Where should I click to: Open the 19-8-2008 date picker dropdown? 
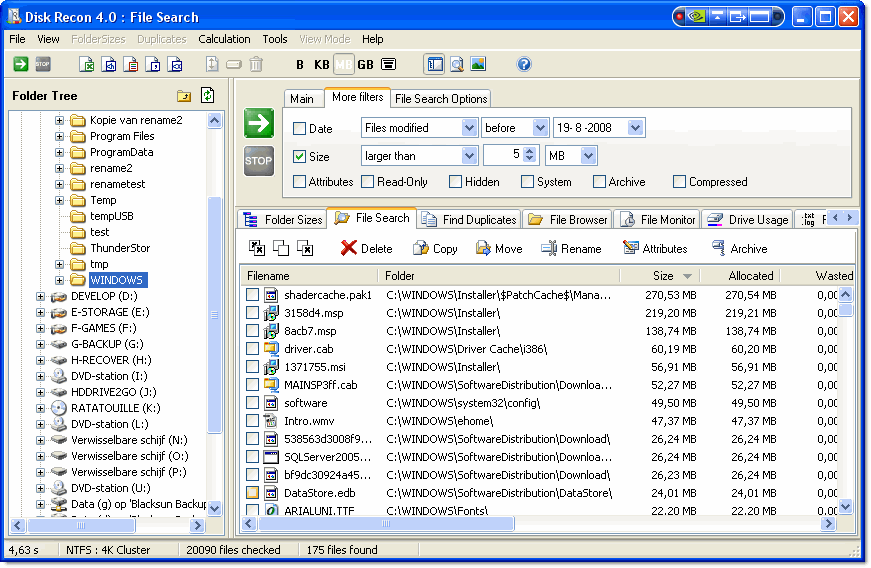coord(635,128)
